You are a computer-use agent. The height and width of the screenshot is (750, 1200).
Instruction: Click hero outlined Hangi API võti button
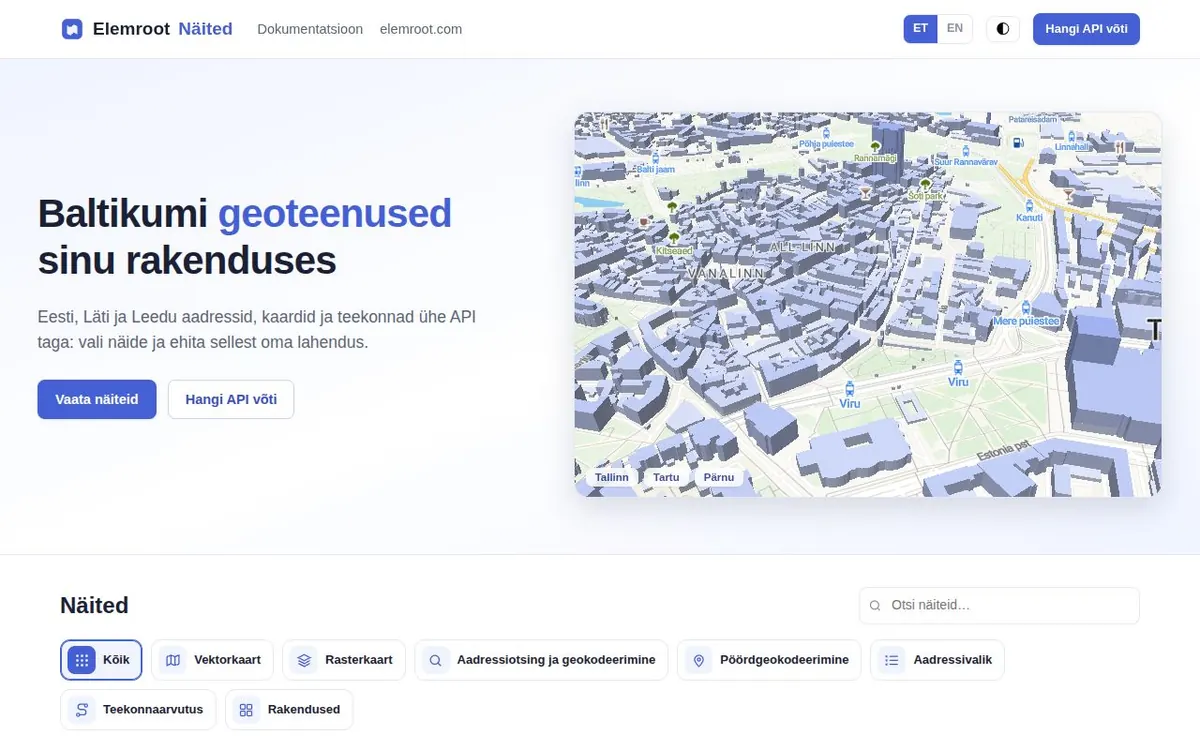point(231,399)
